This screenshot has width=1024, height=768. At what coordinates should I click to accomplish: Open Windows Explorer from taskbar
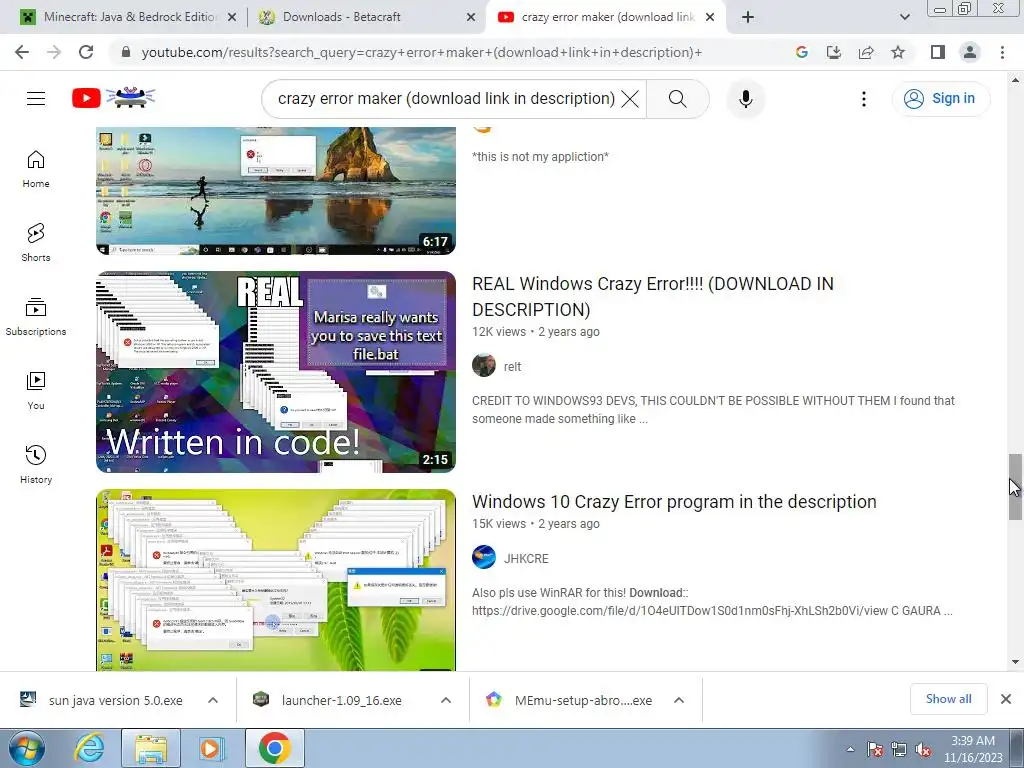click(150, 748)
